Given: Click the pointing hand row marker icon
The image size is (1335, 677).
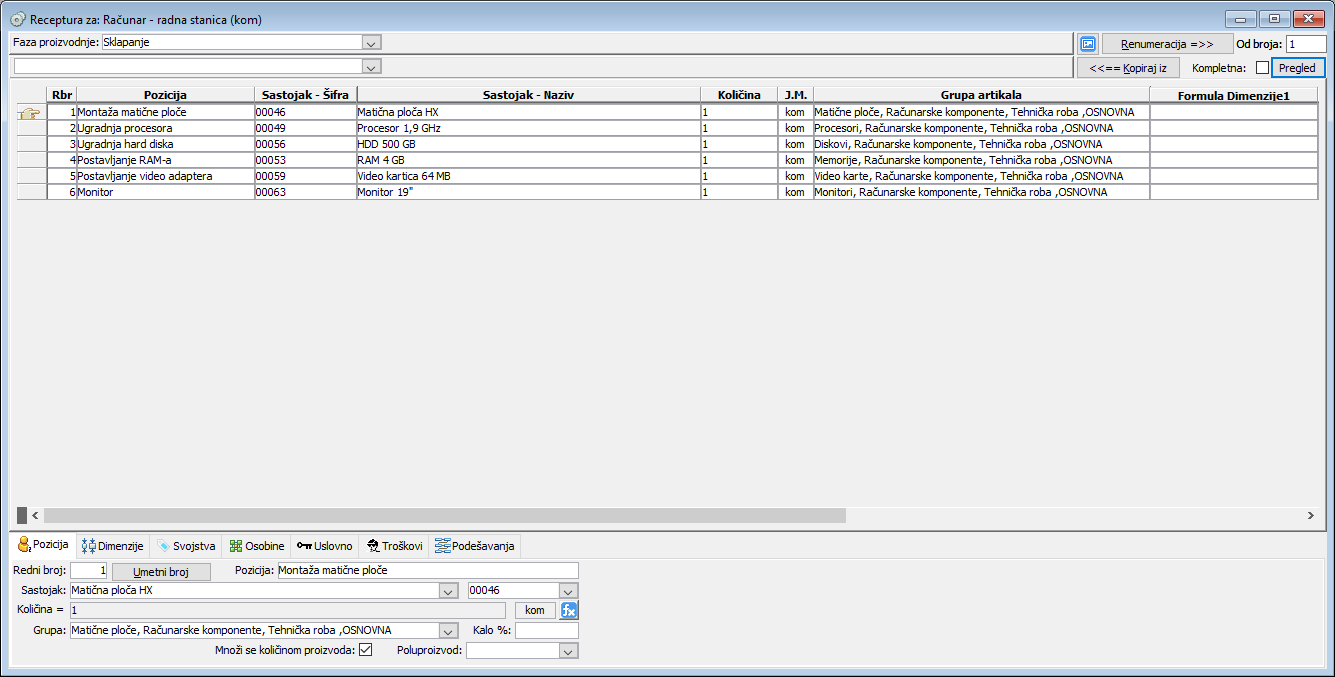Looking at the screenshot, I should 31,113.
